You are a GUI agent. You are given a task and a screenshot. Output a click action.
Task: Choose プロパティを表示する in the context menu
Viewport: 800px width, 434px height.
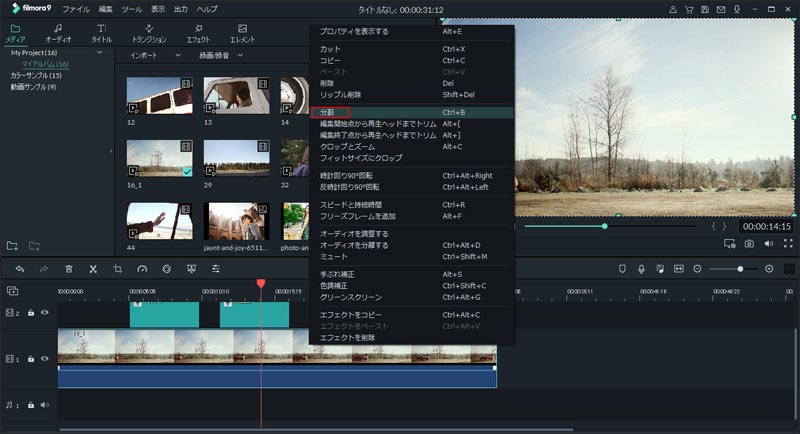412,31
